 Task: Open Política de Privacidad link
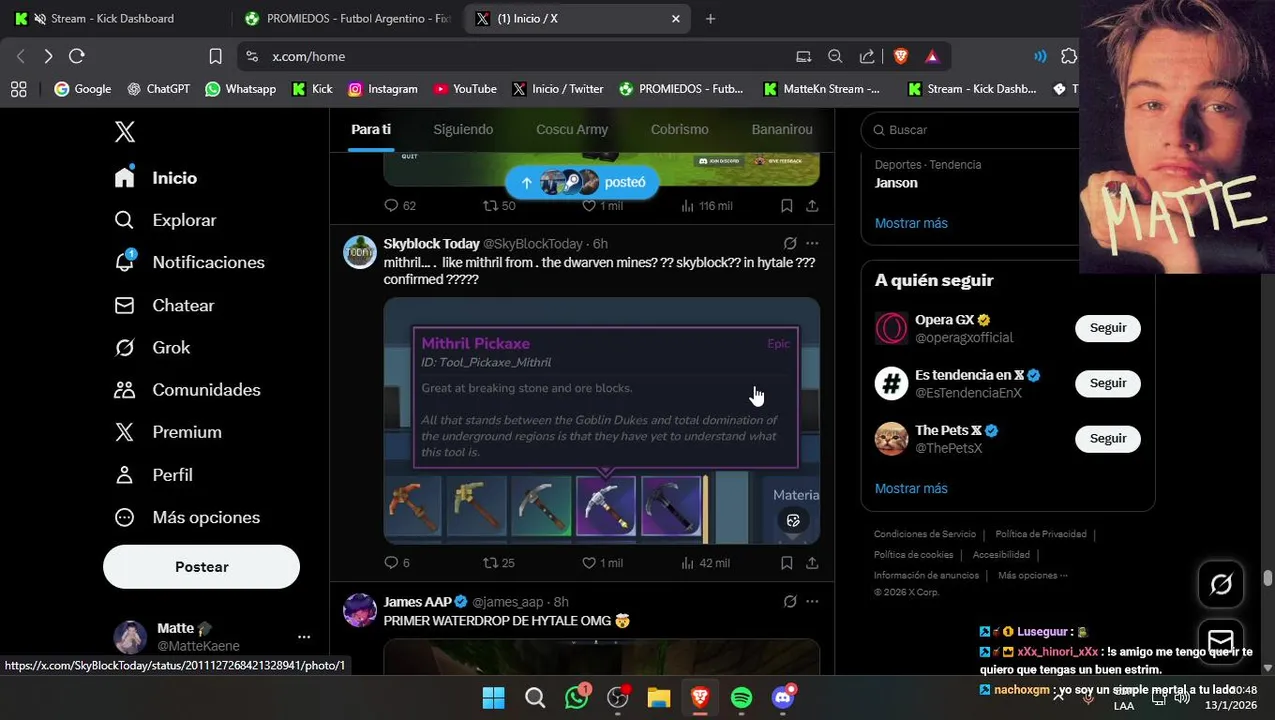click(x=1041, y=534)
